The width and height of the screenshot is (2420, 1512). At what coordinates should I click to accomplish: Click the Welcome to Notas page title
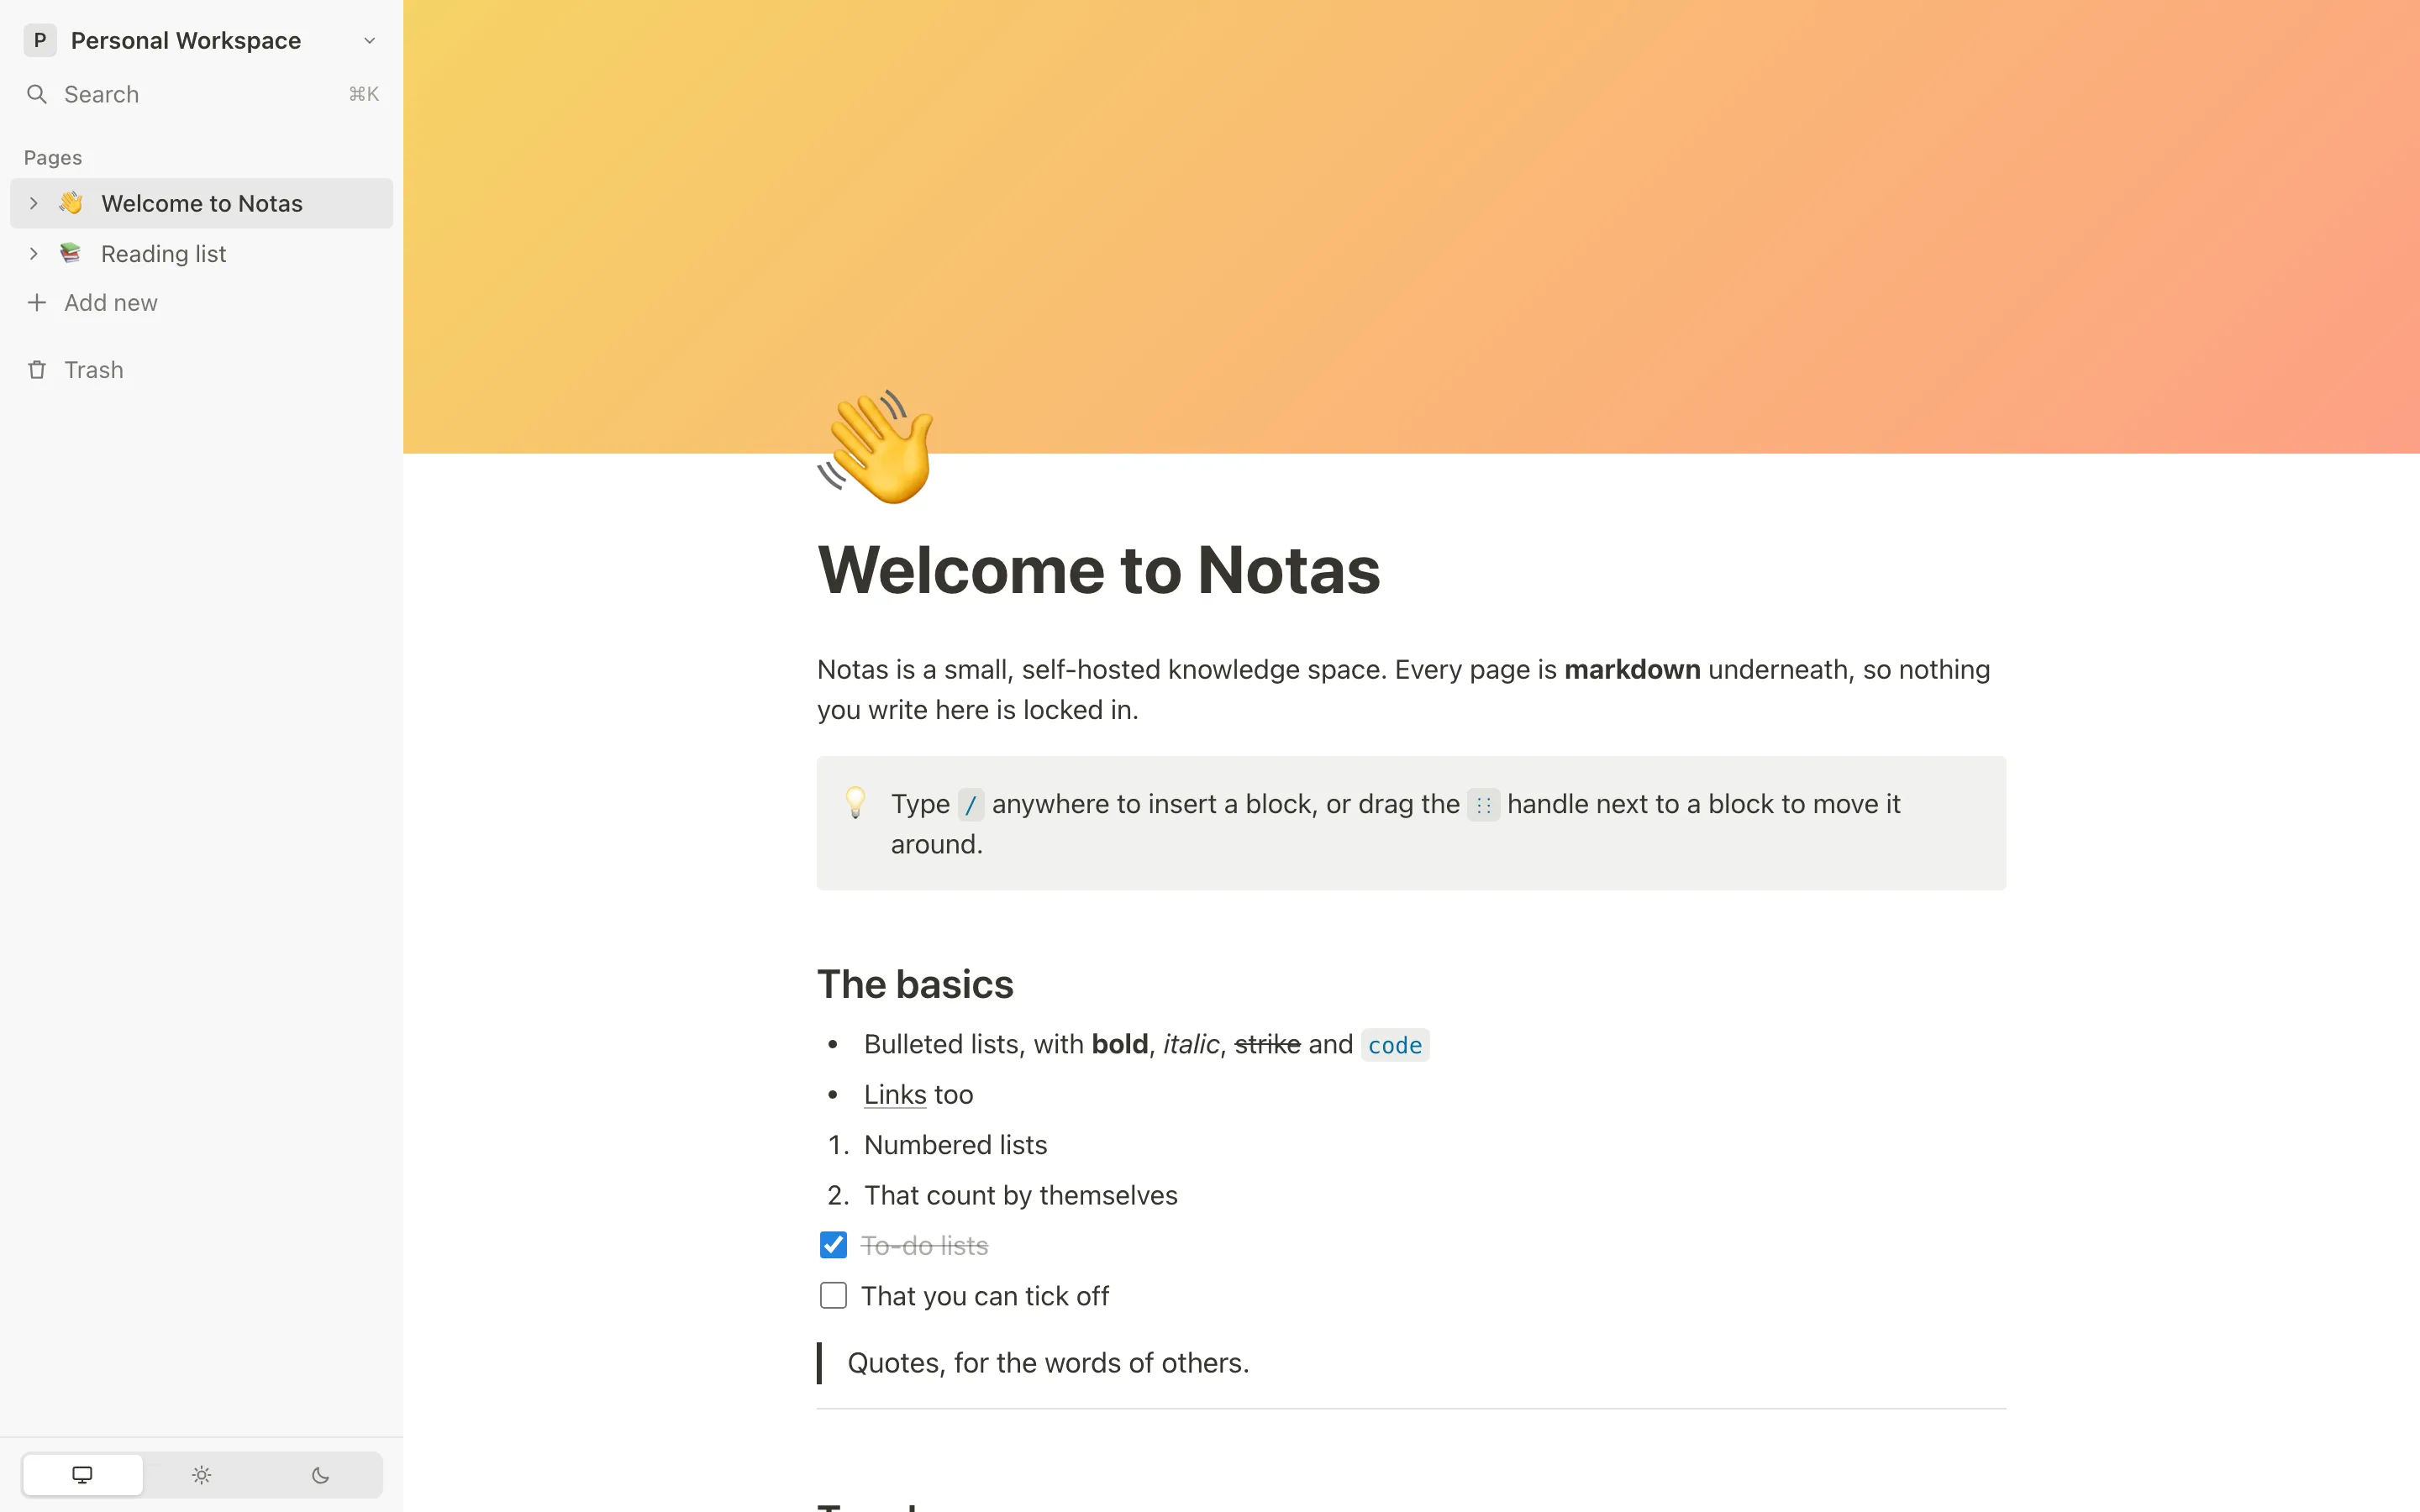coord(1098,570)
